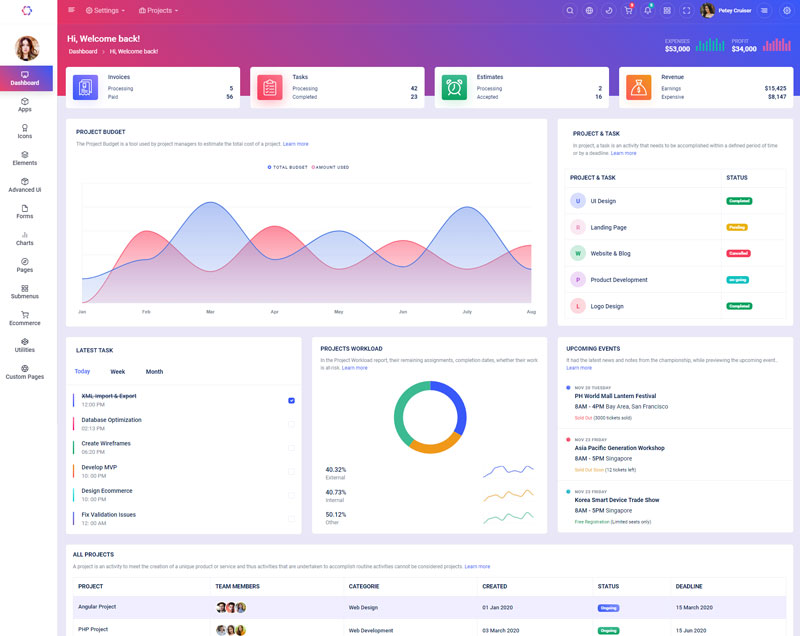The image size is (800, 636).
Task: Open the Charts sidebar icon
Action: [x=25, y=238]
